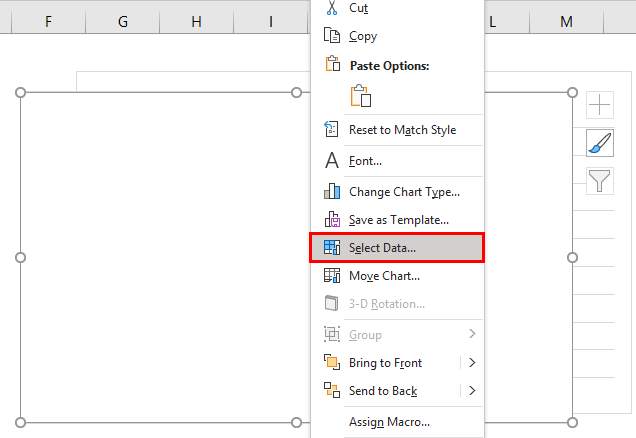Select column M header
The image size is (636, 438).
pyautogui.click(x=566, y=21)
